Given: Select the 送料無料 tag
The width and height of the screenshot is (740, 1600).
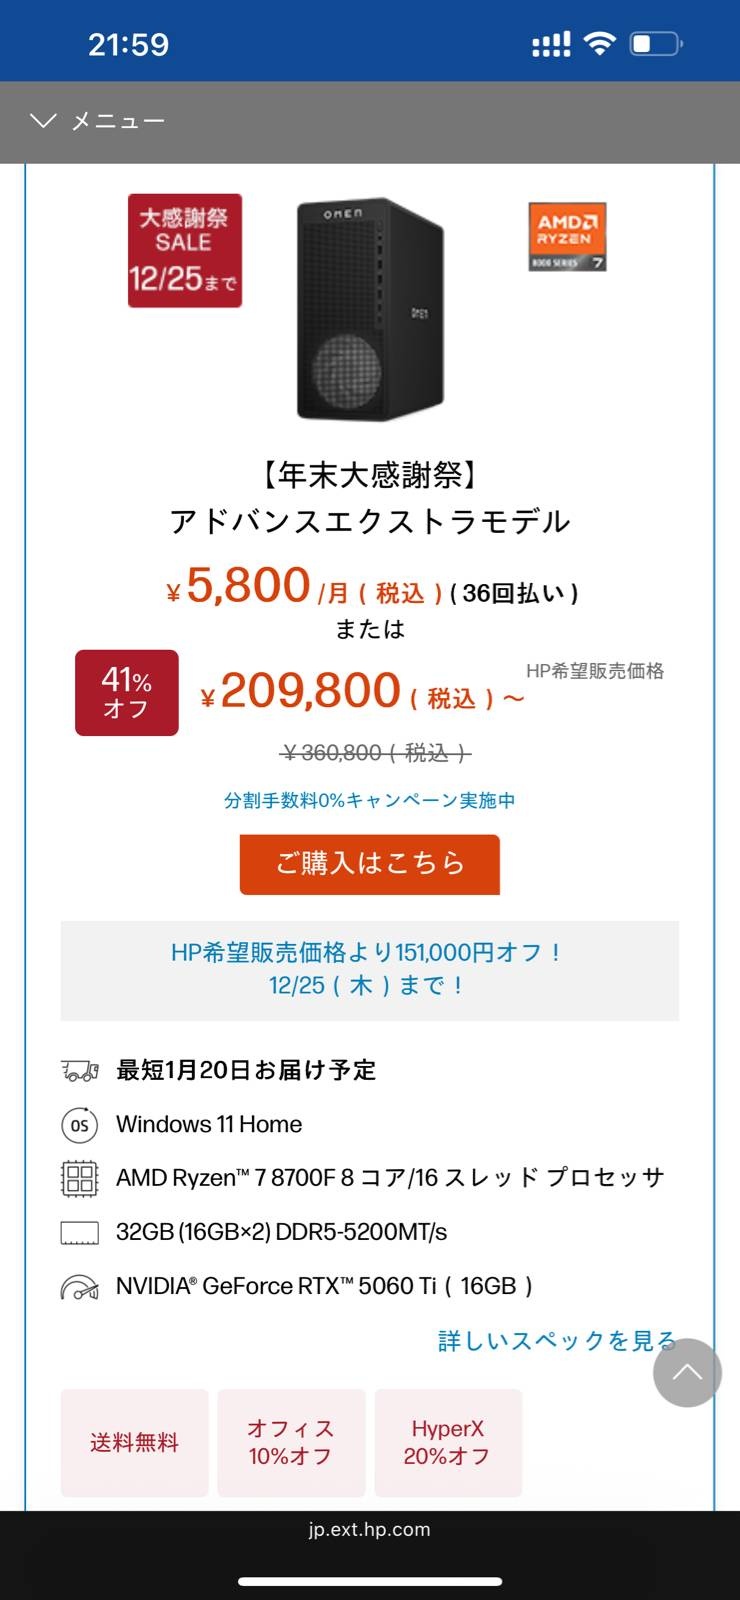Looking at the screenshot, I should click(x=134, y=1442).
